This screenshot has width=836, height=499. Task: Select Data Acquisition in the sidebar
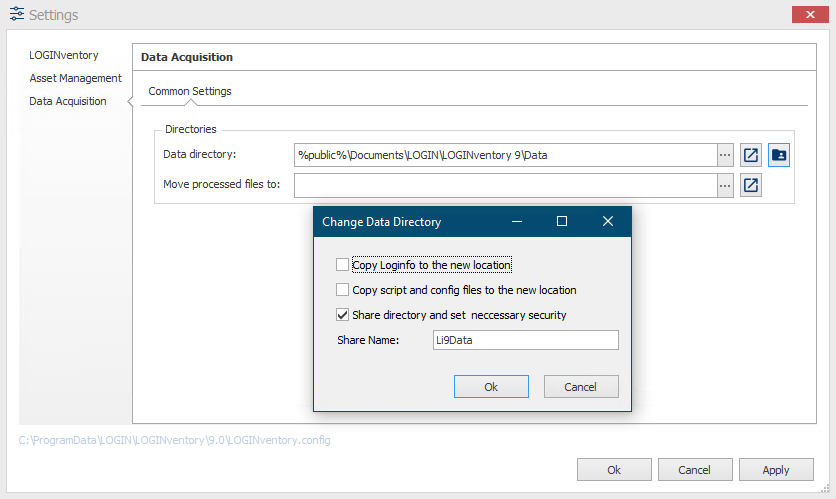pyautogui.click(x=68, y=101)
